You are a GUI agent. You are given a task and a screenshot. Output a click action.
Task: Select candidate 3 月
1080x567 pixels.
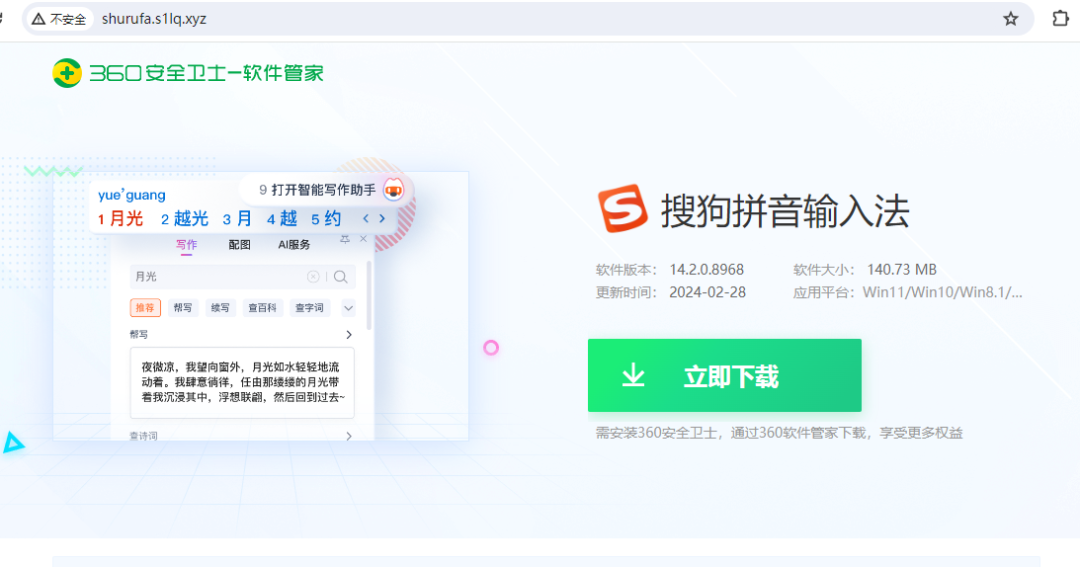pyautogui.click(x=237, y=219)
